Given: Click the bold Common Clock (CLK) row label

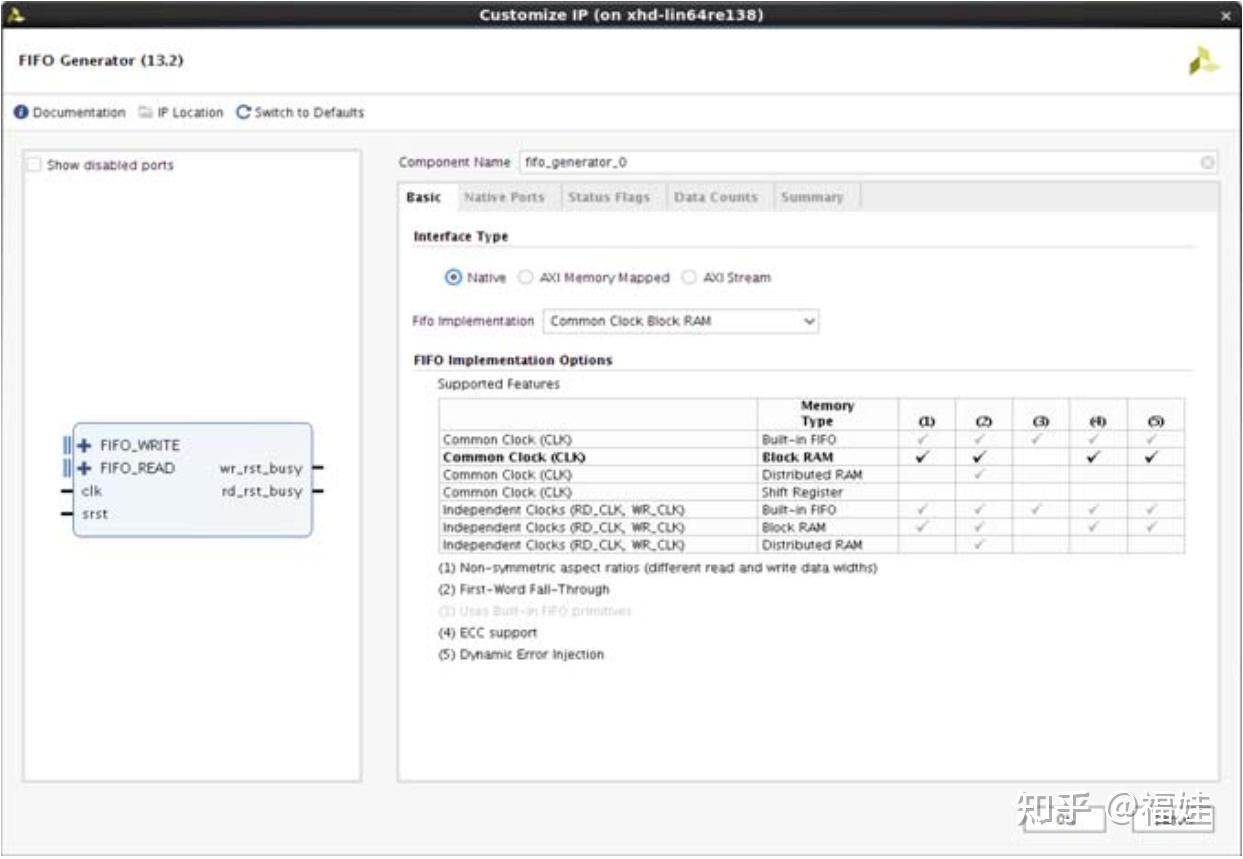Looking at the screenshot, I should 514,458.
